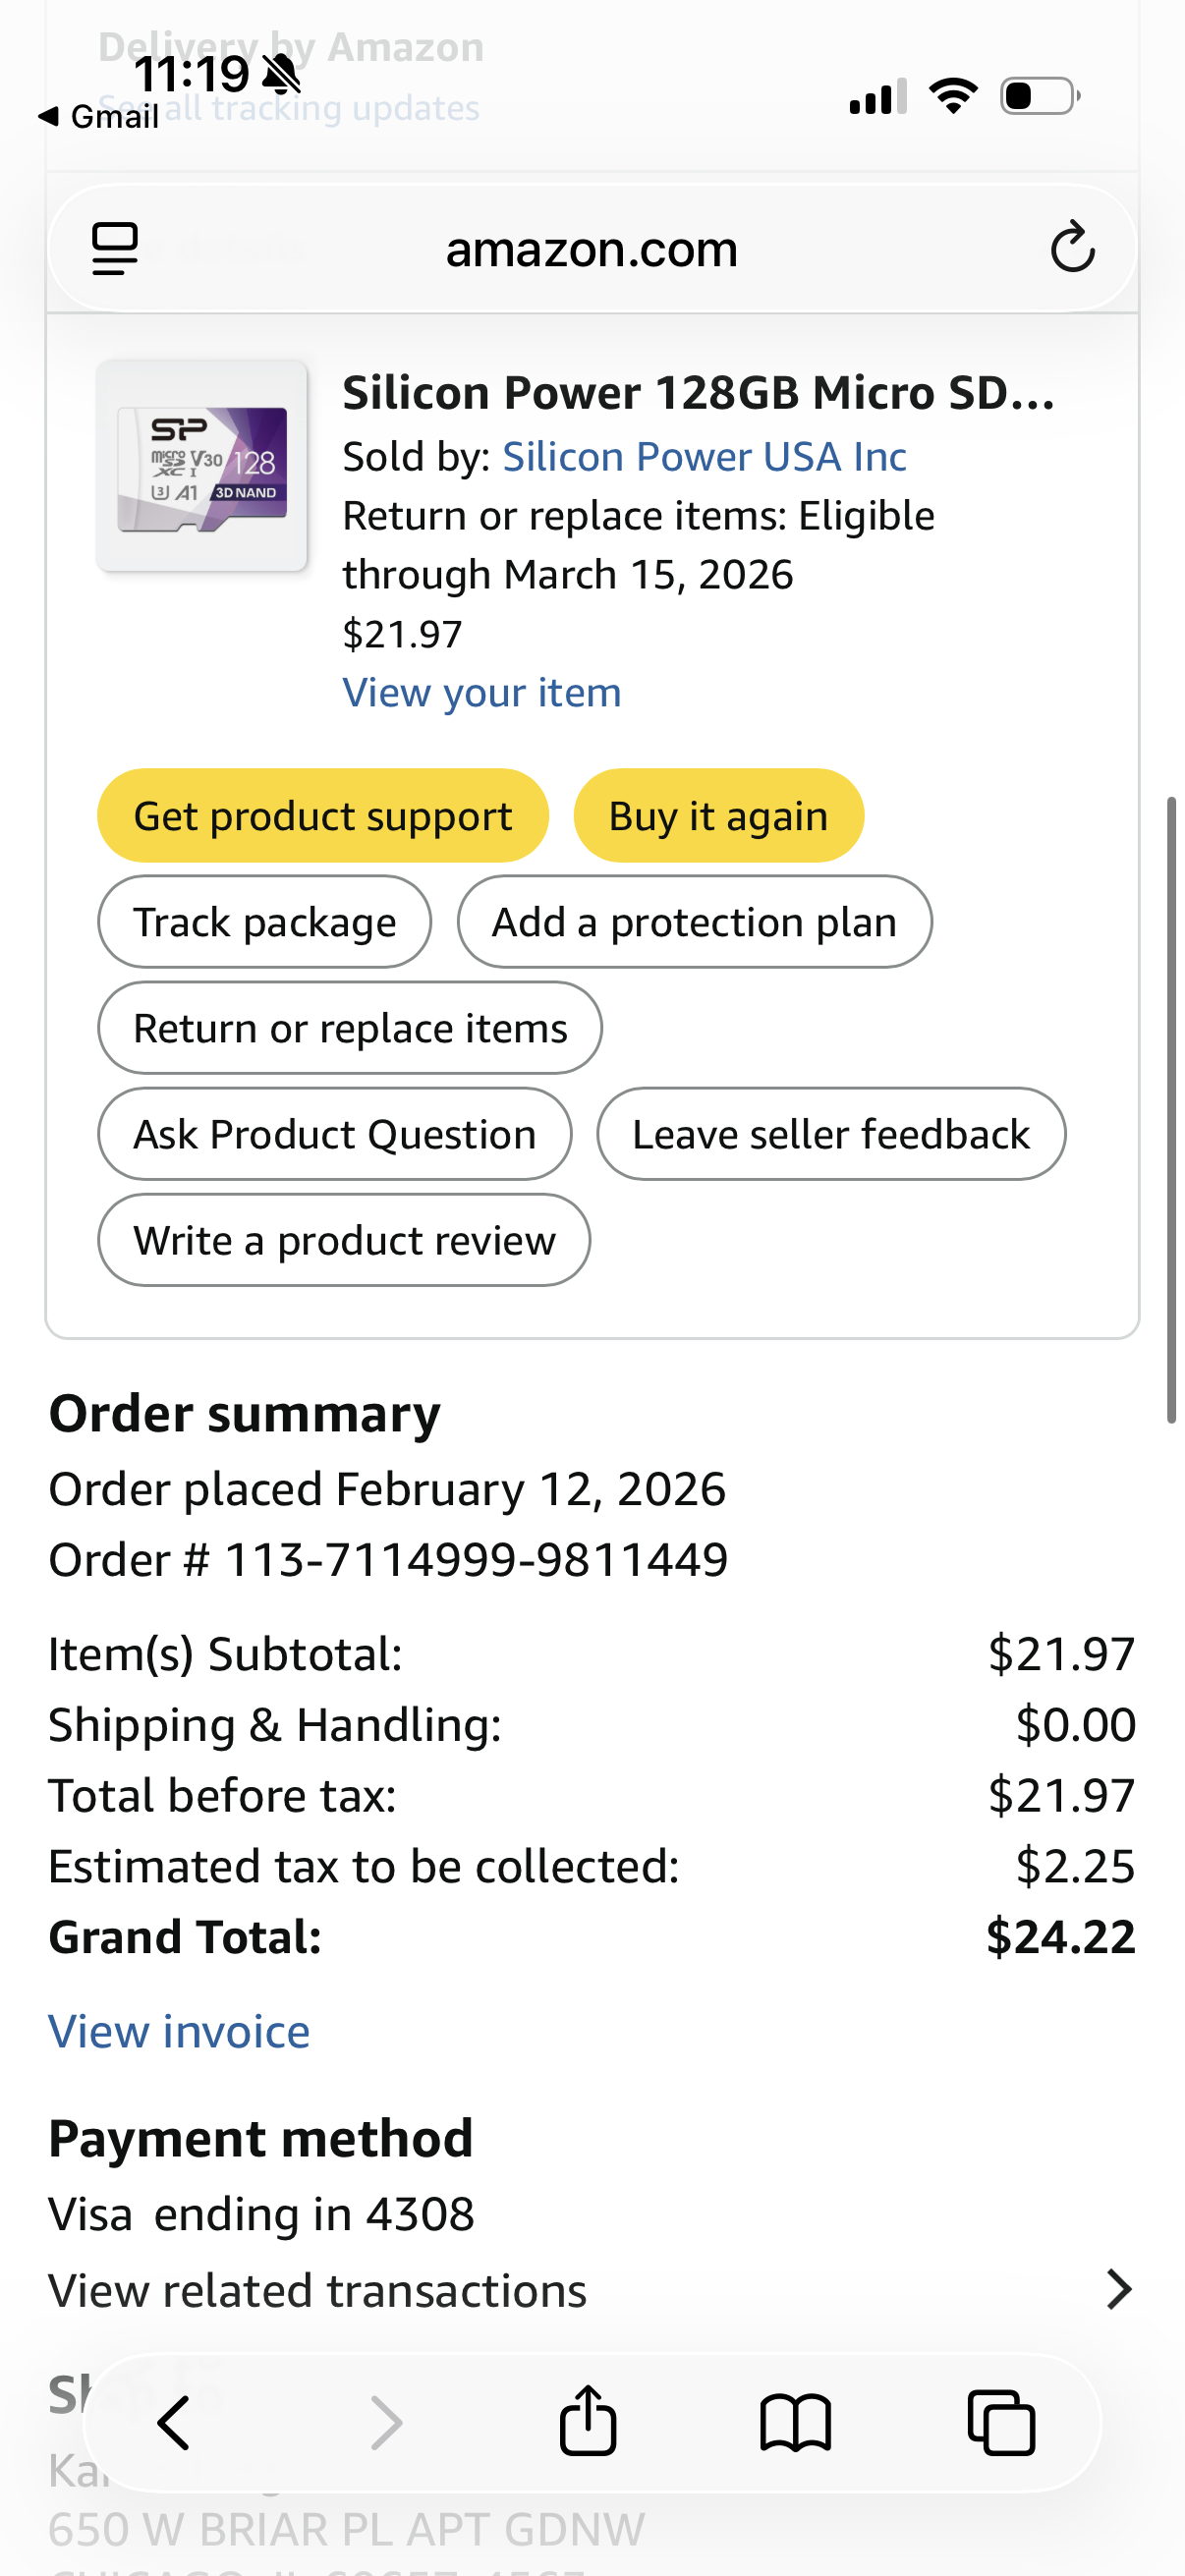Viewport: 1185px width, 2576px height.
Task: Open the View invoice link
Action: [179, 2031]
